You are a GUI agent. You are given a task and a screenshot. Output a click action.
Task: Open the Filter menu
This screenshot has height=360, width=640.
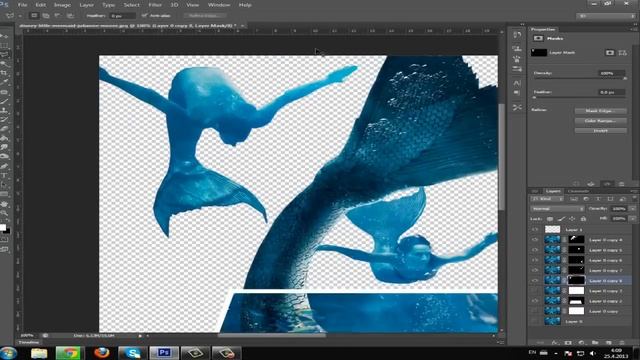coord(155,5)
